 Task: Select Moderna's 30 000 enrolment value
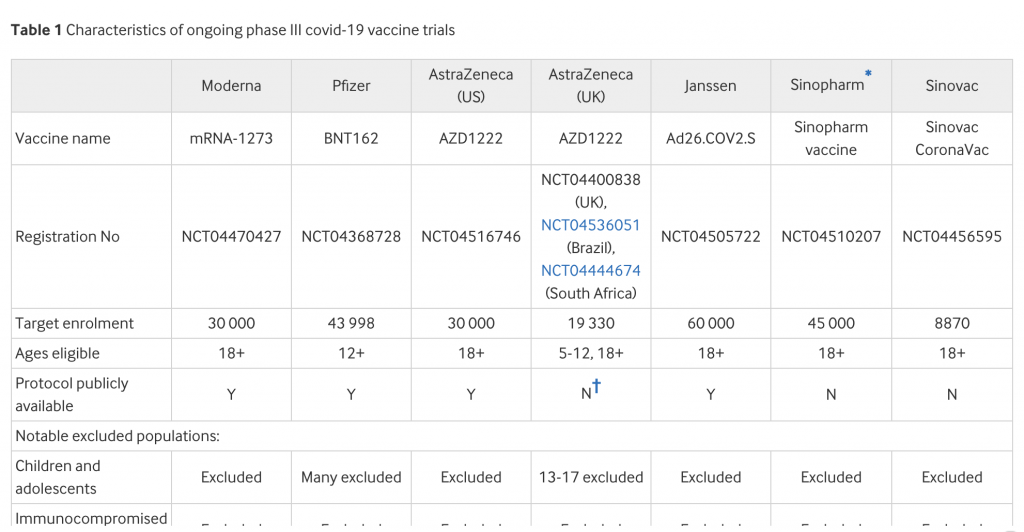click(231, 323)
